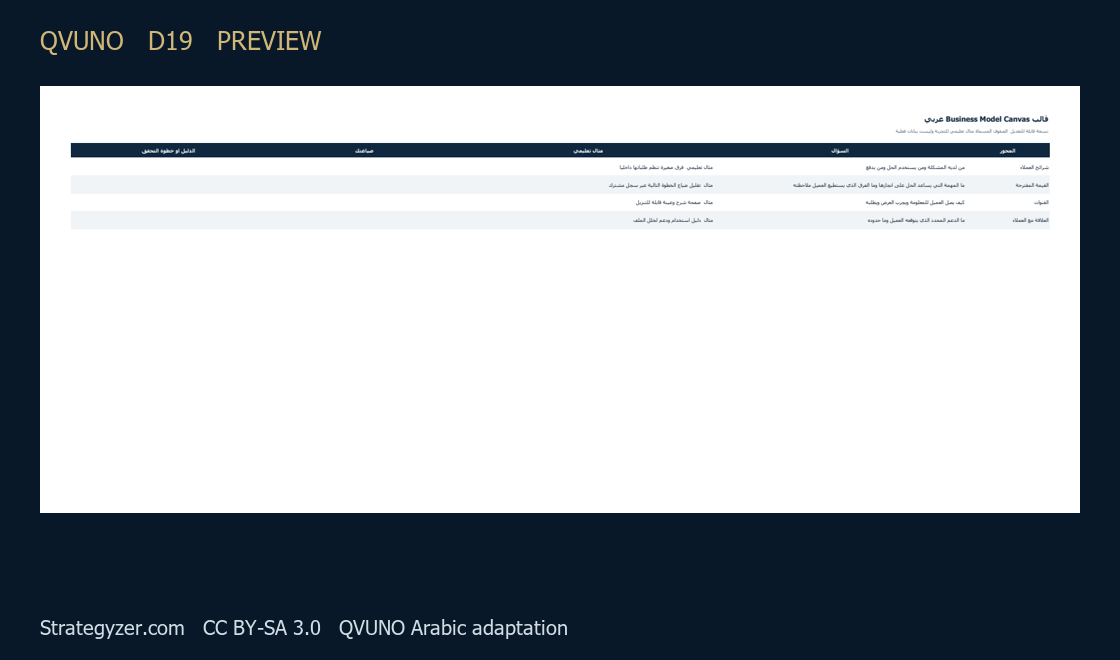The height and width of the screenshot is (660, 1120).
Task: Open the document preview page thumbnail
Action: click(x=560, y=299)
